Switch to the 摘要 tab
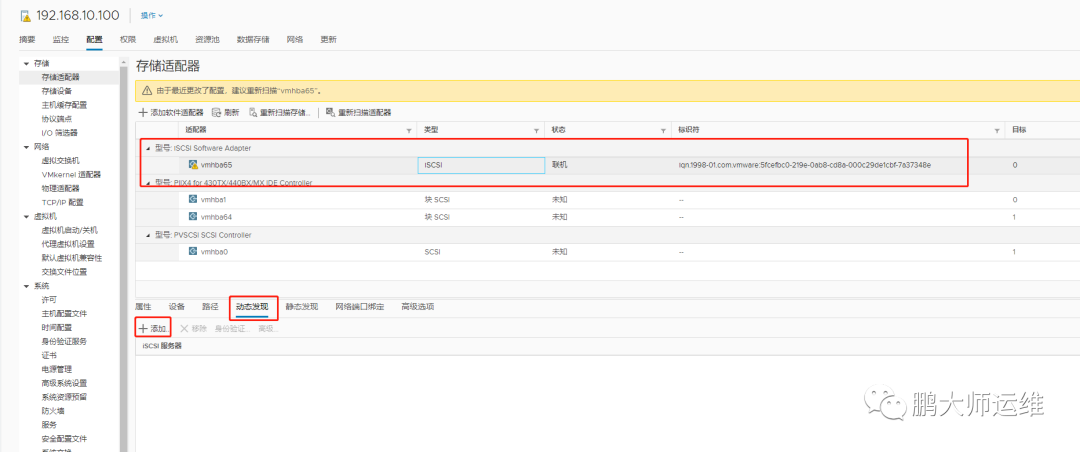The image size is (1080, 452). 27,39
